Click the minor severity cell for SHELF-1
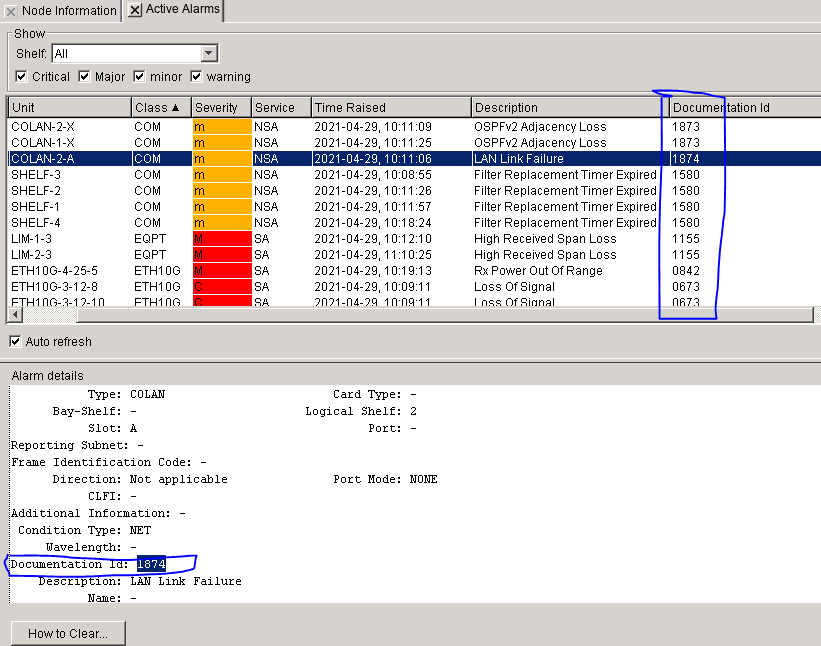Screen dimensions: 821x646 [221, 207]
